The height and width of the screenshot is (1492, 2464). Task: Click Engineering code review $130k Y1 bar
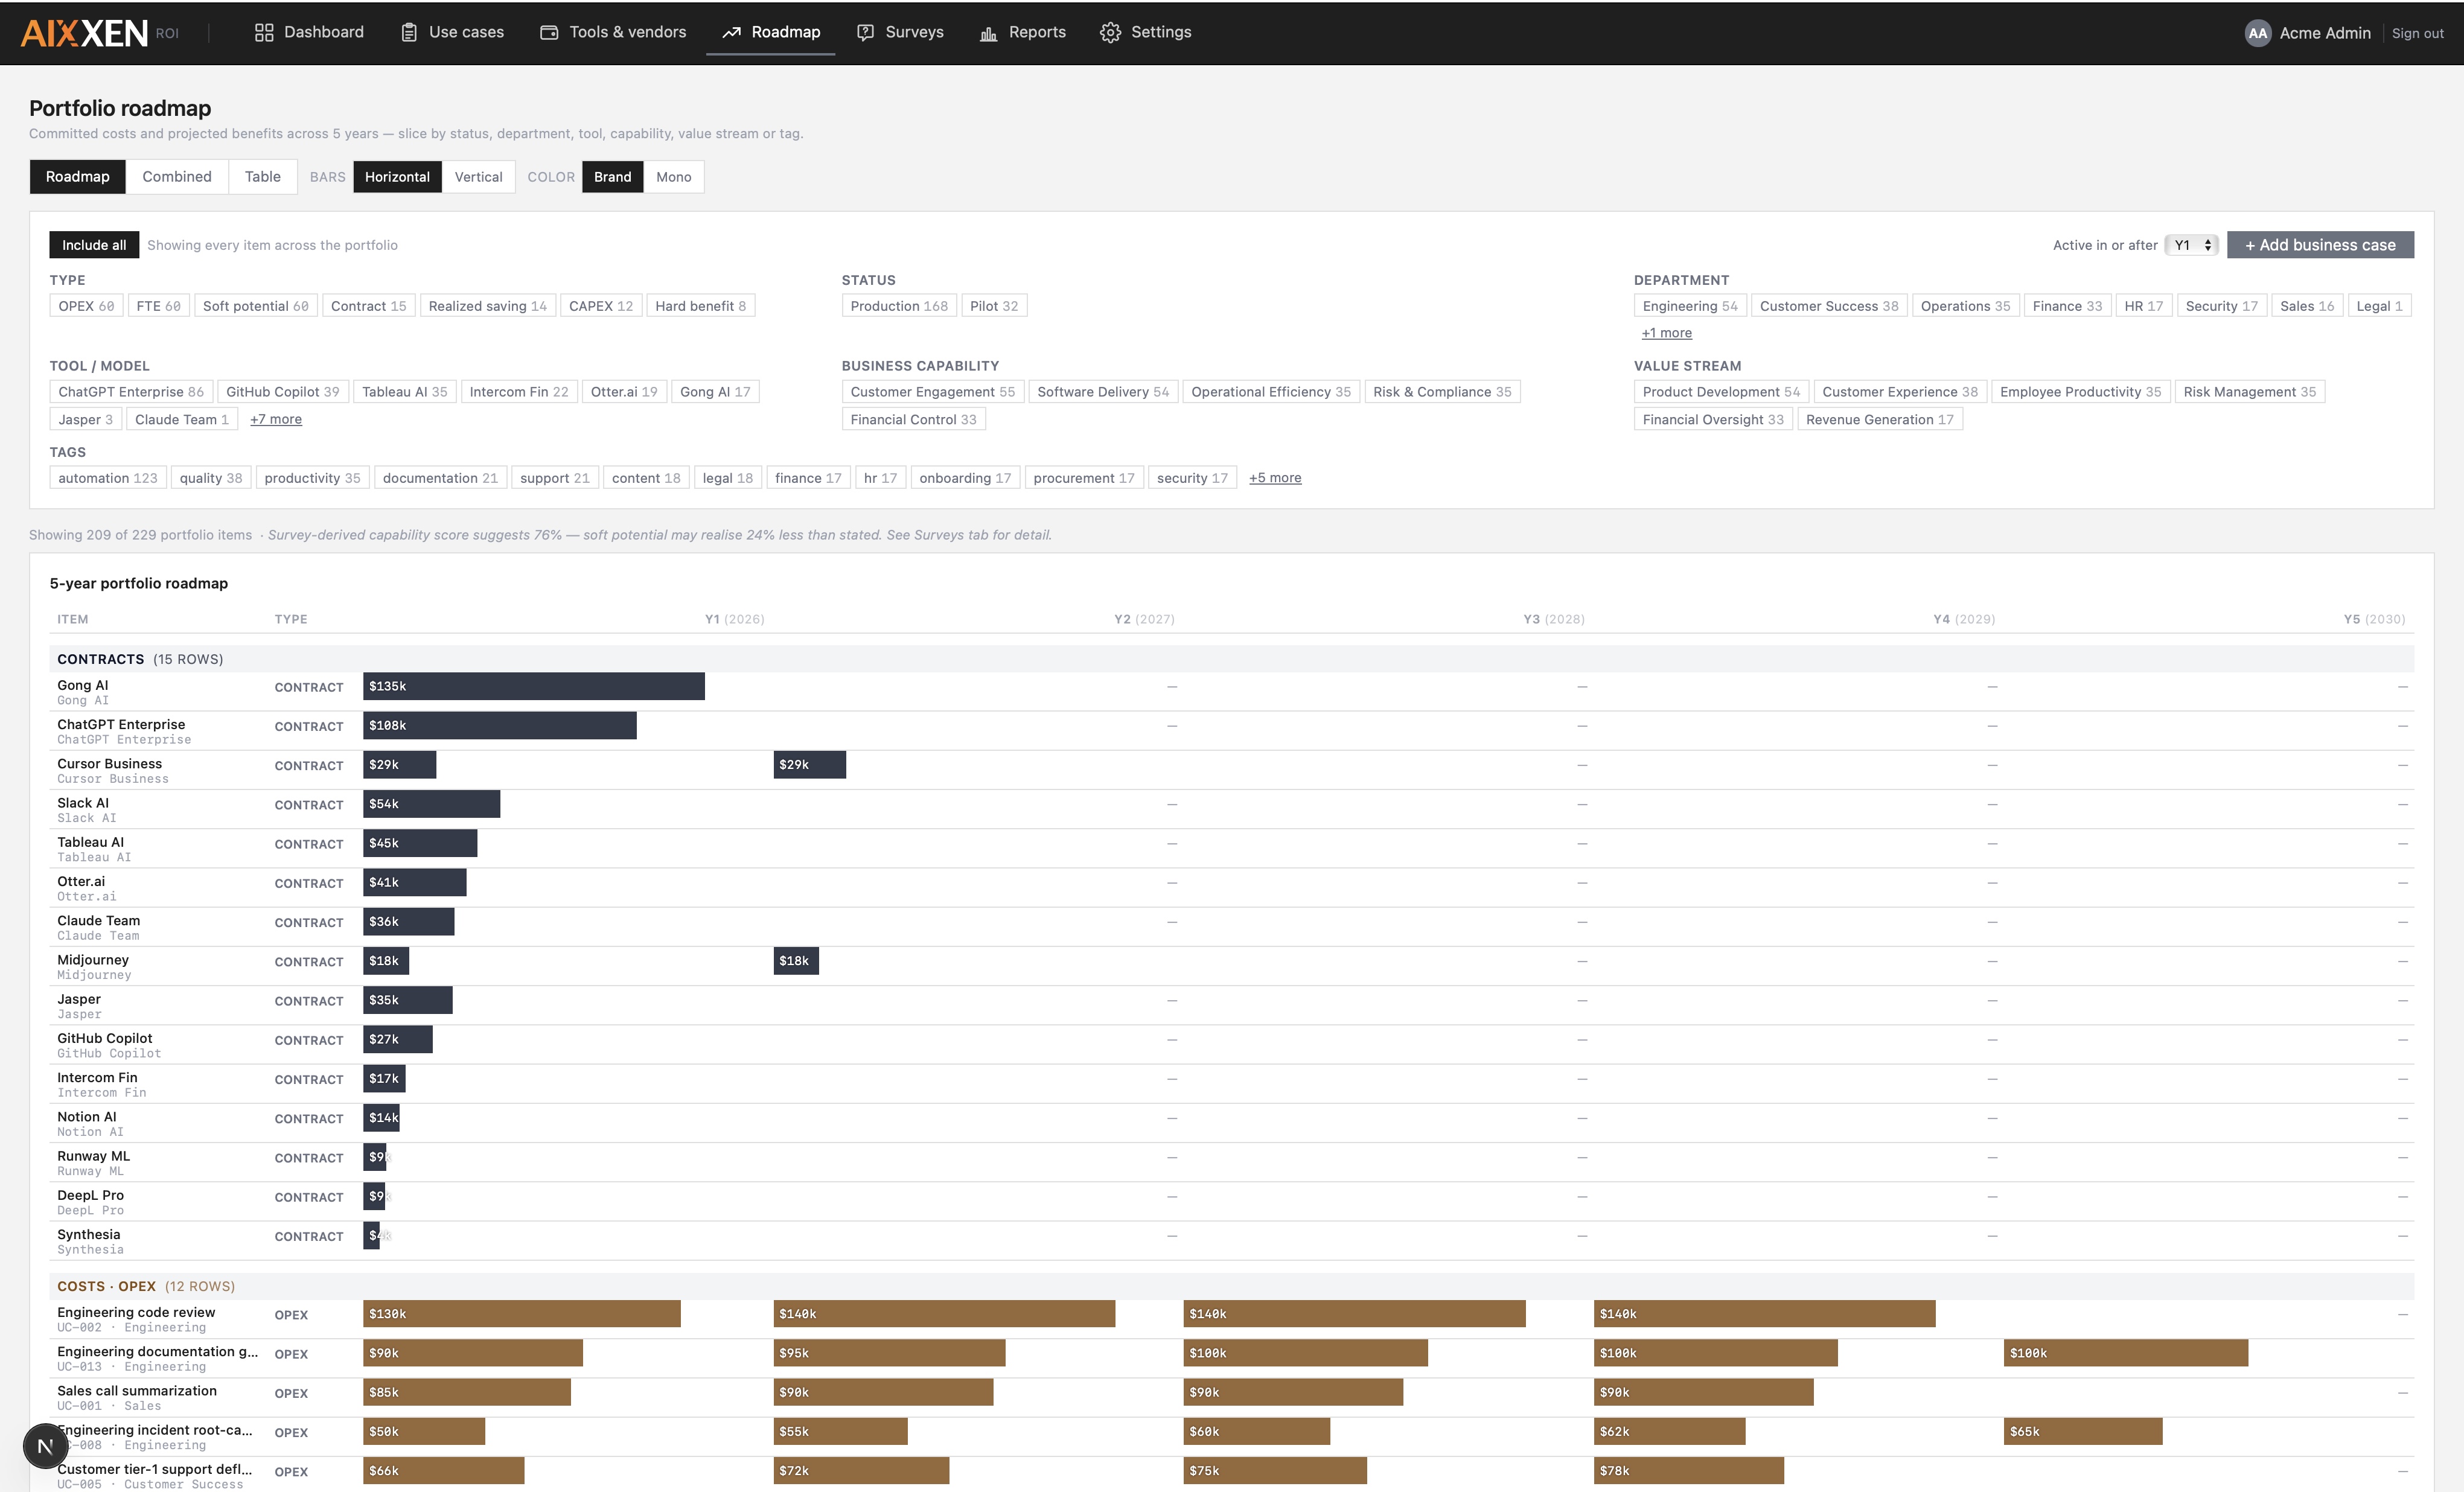[522, 1314]
